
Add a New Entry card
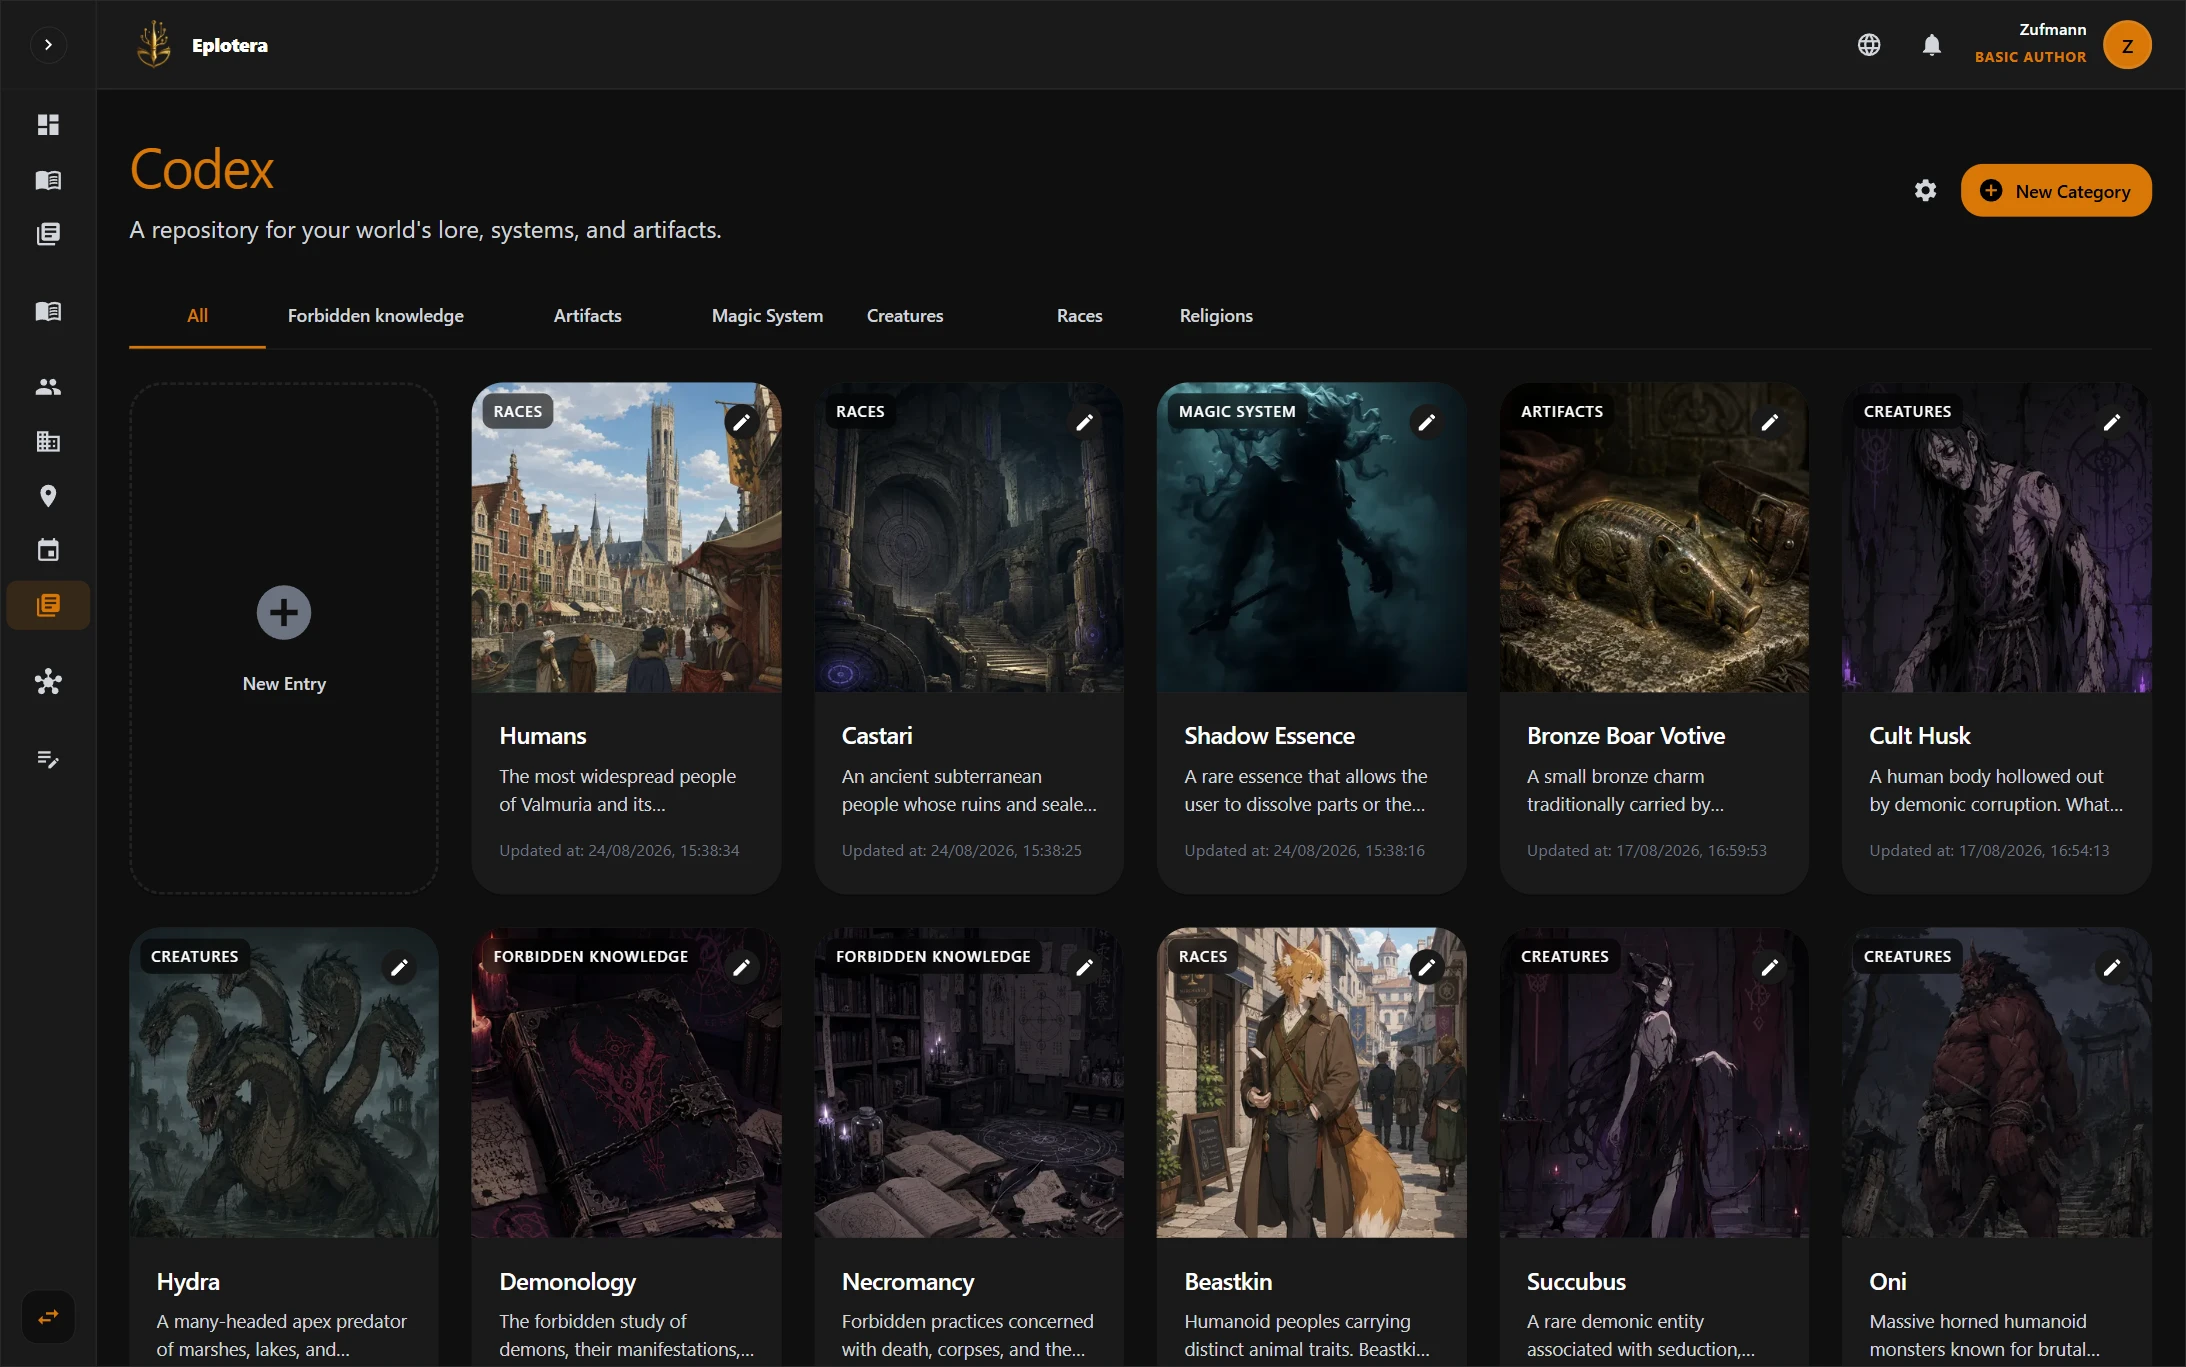[284, 638]
